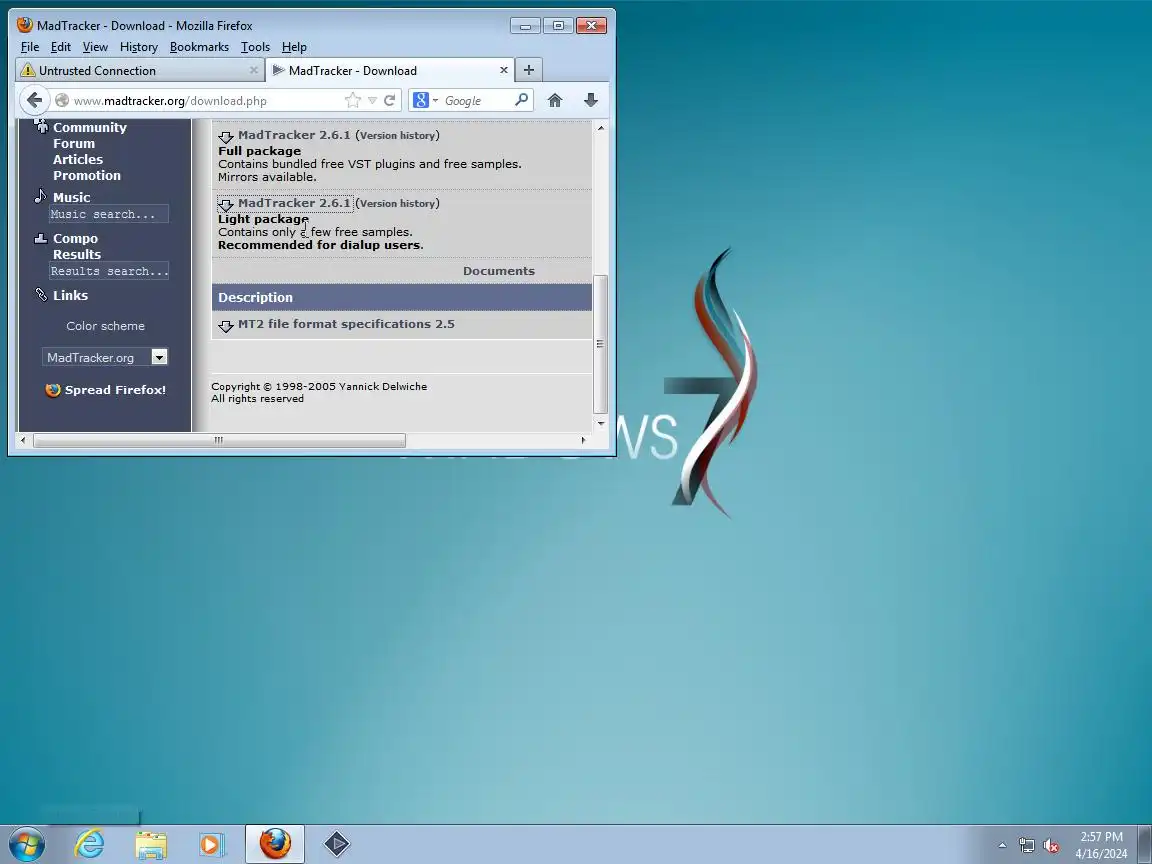
Task: Go back using Firefox back arrow
Action: click(34, 100)
